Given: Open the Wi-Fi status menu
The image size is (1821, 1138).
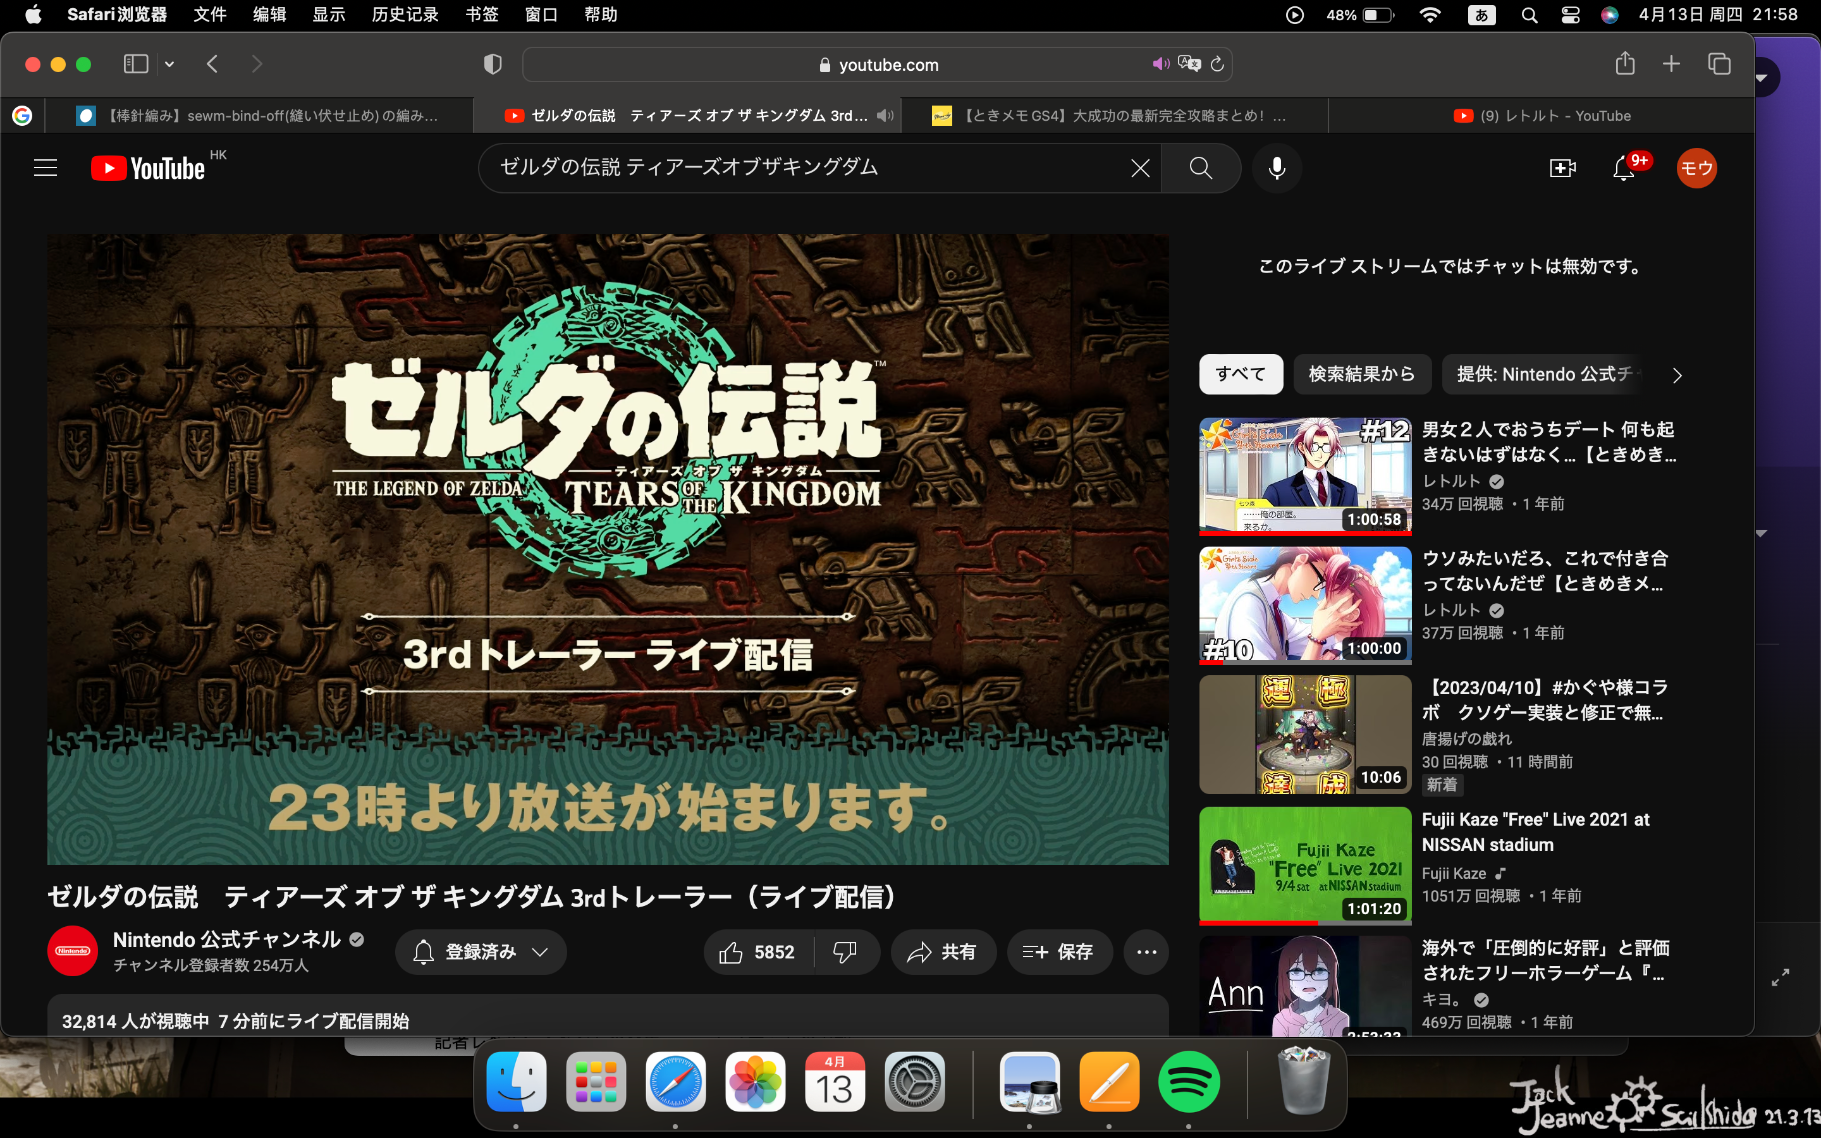Looking at the screenshot, I should click(x=1430, y=15).
